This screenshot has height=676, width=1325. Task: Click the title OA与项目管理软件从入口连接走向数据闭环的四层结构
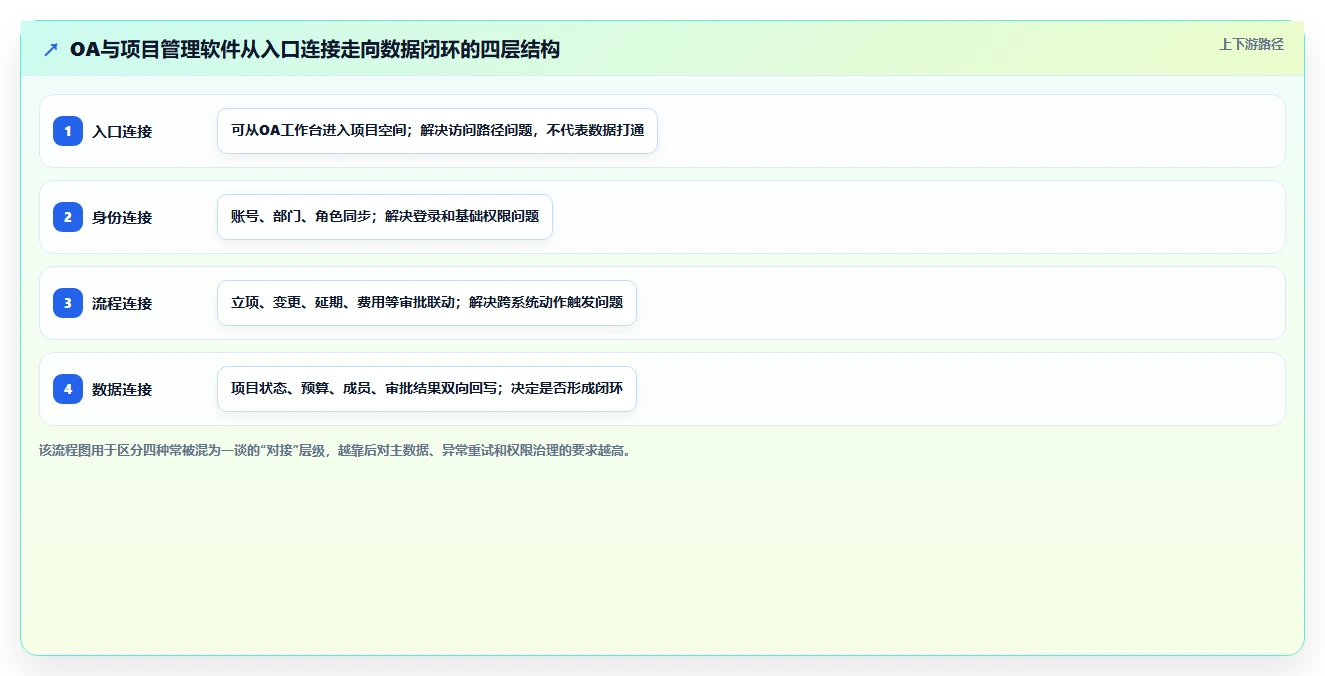(x=315, y=50)
